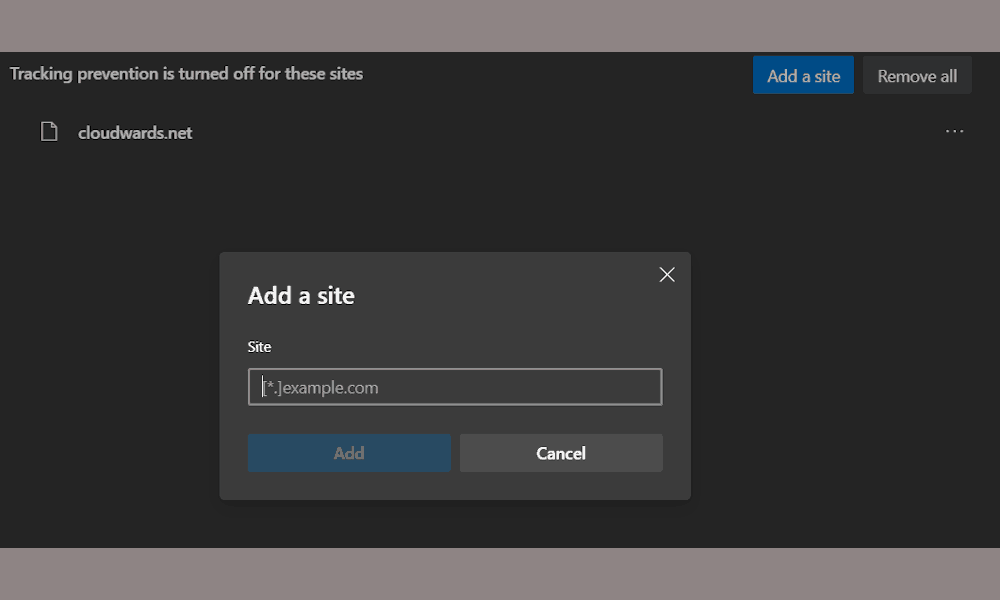Select Cancel in the dialog
The height and width of the screenshot is (600, 1000).
(561, 452)
